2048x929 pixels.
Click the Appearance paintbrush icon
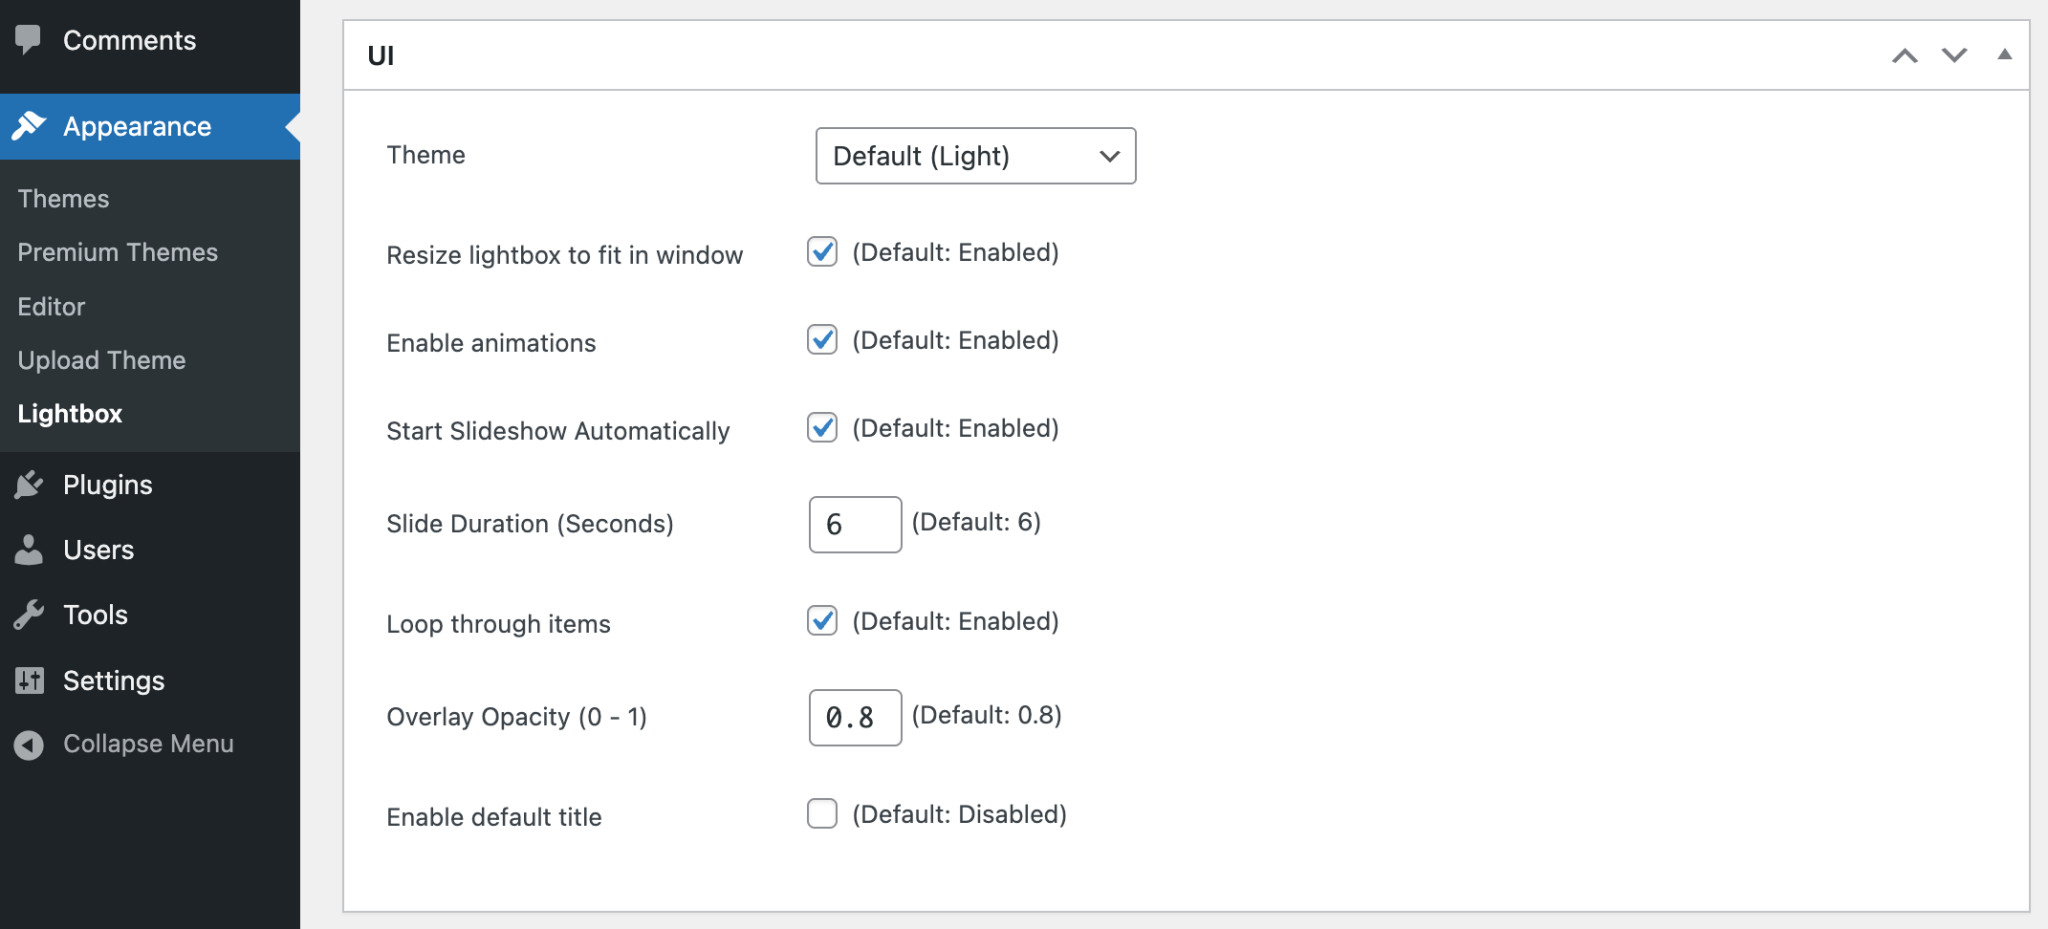pos(29,126)
